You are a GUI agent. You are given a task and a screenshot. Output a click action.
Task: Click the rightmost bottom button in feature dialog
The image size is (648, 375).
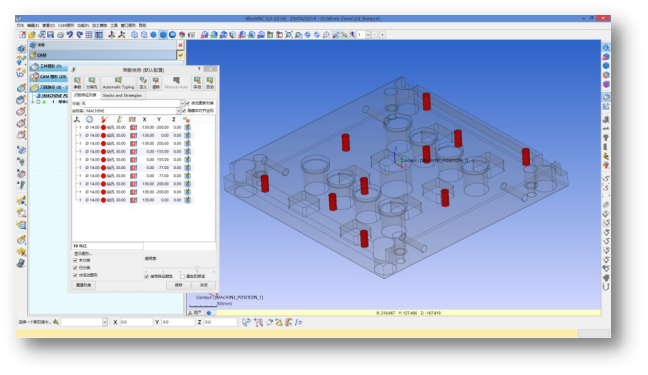[x=204, y=285]
